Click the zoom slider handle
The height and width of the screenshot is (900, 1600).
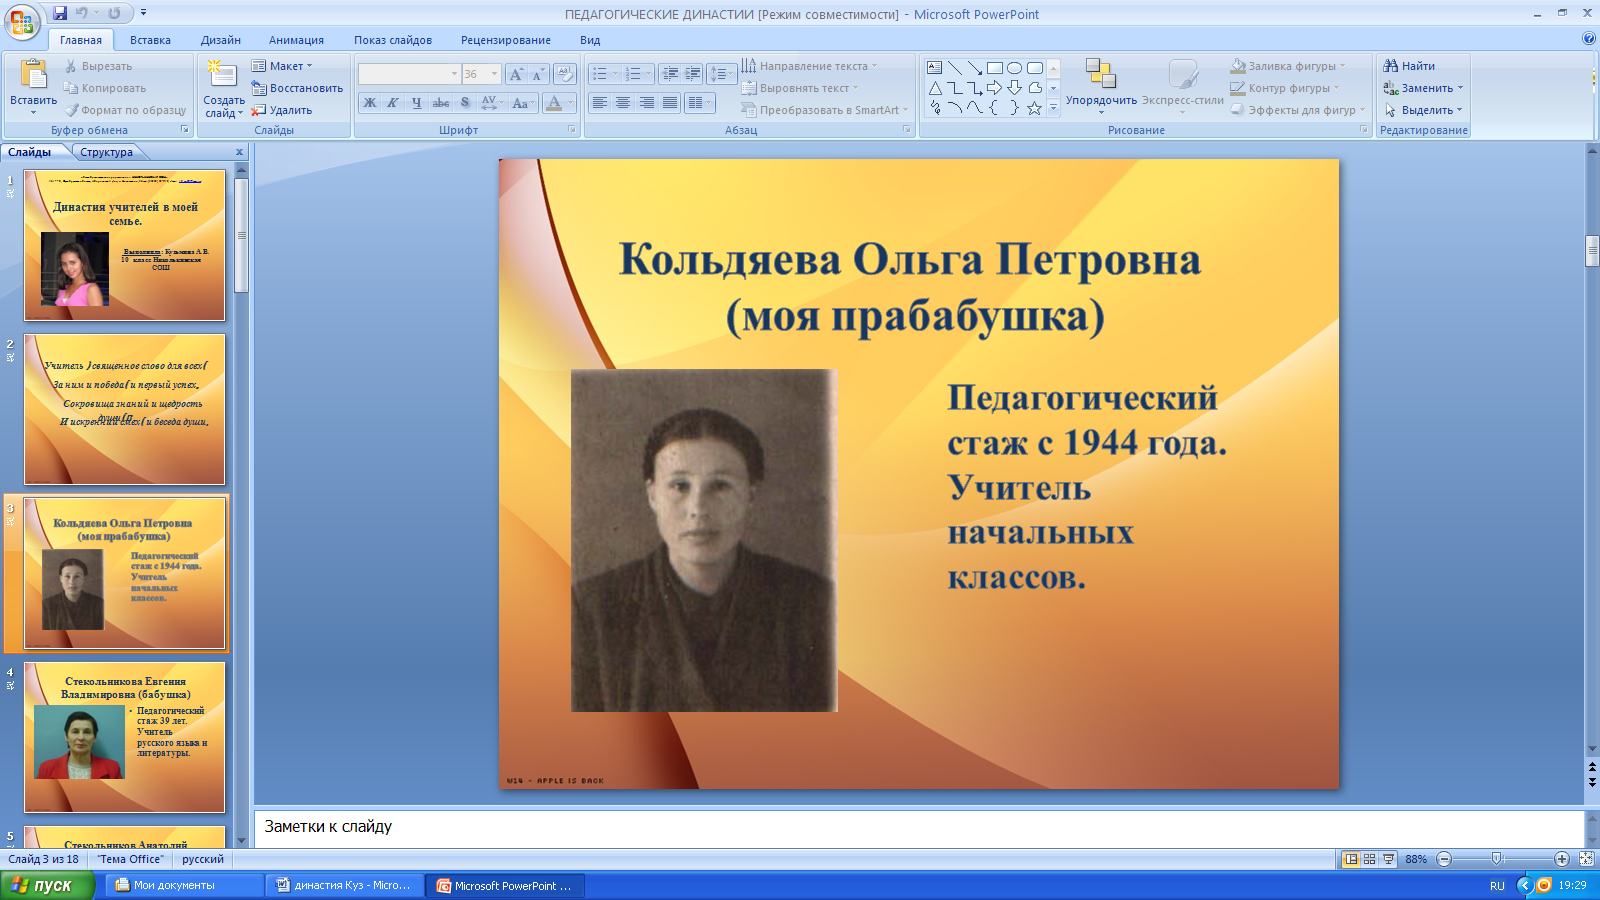tap(1497, 859)
